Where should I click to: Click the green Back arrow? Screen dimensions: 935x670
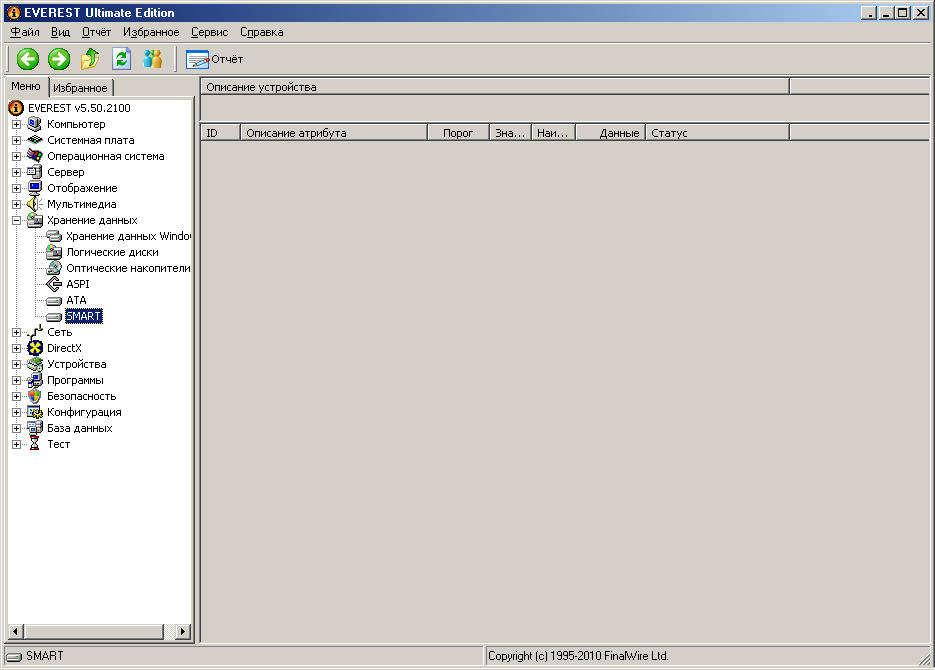point(28,59)
